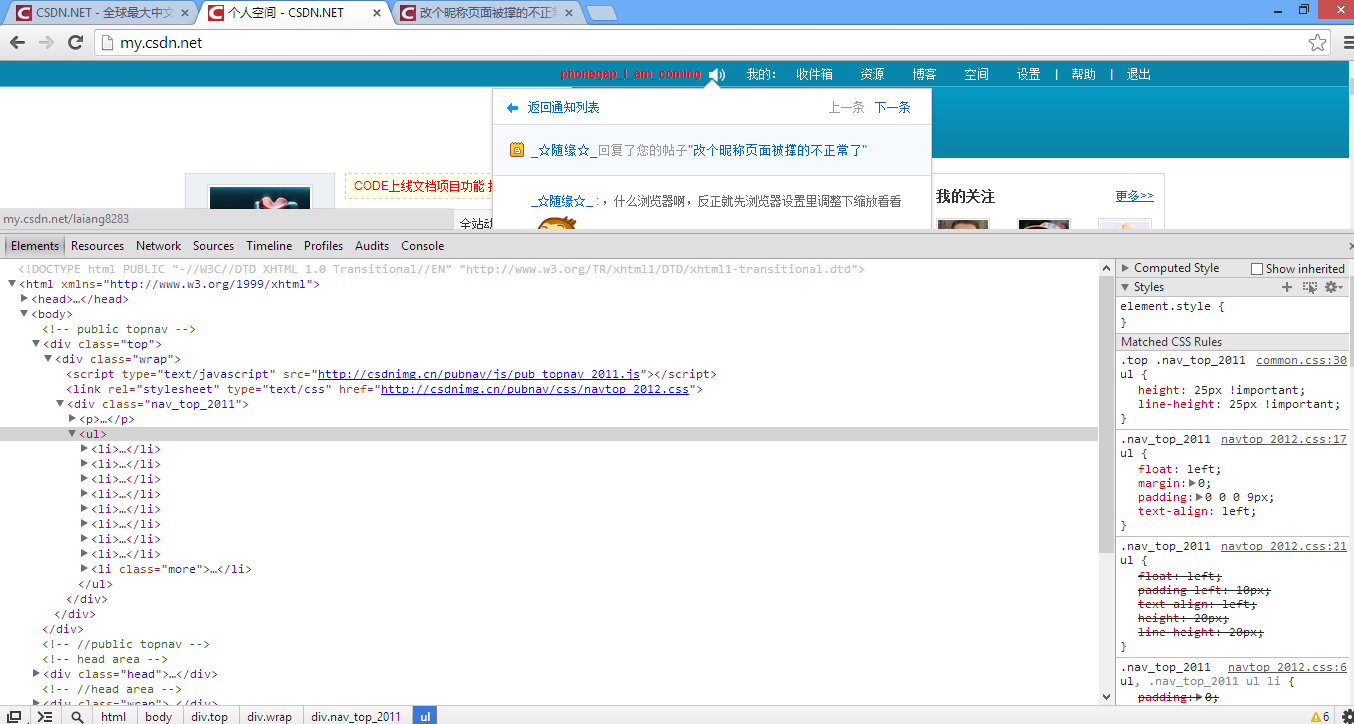Reload the my.csdn.net page
The height and width of the screenshot is (724, 1354).
point(75,42)
